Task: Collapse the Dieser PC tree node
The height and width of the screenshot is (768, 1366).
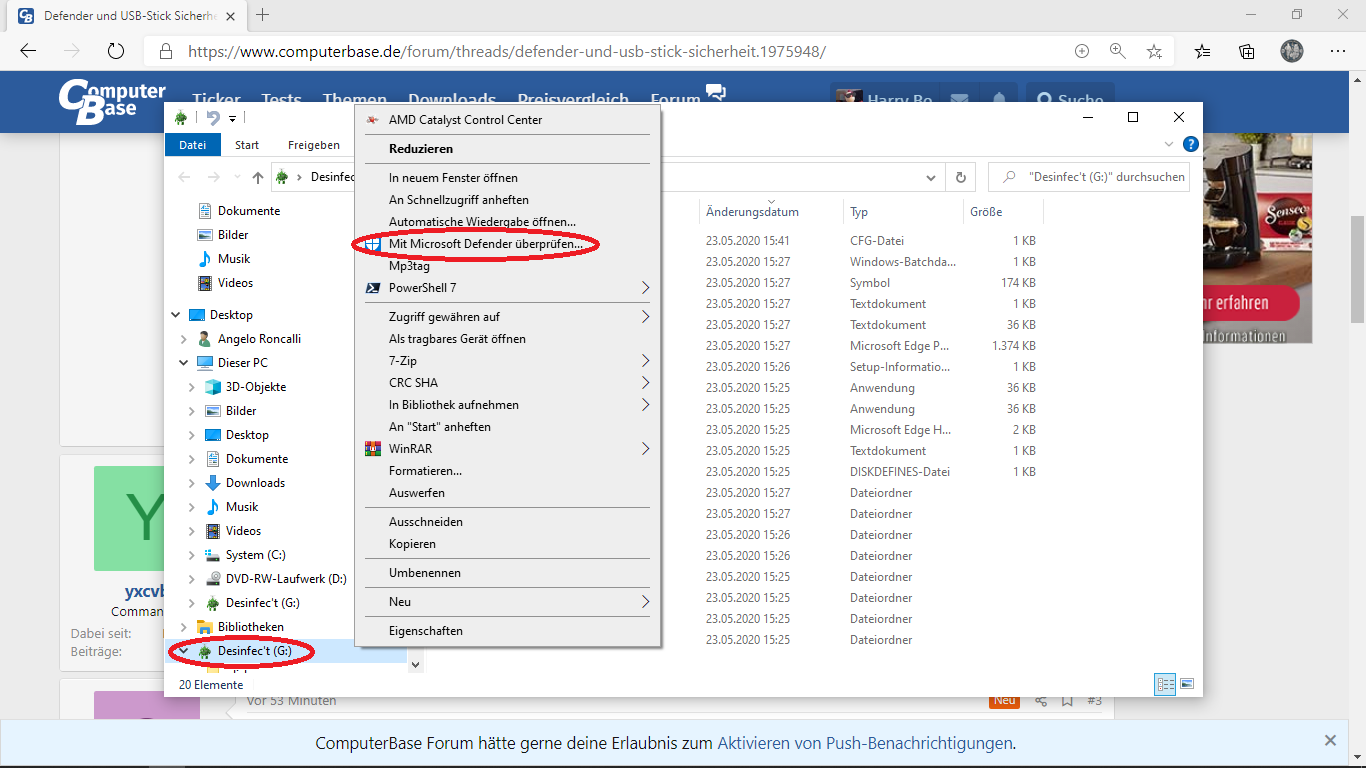Action: (x=184, y=363)
